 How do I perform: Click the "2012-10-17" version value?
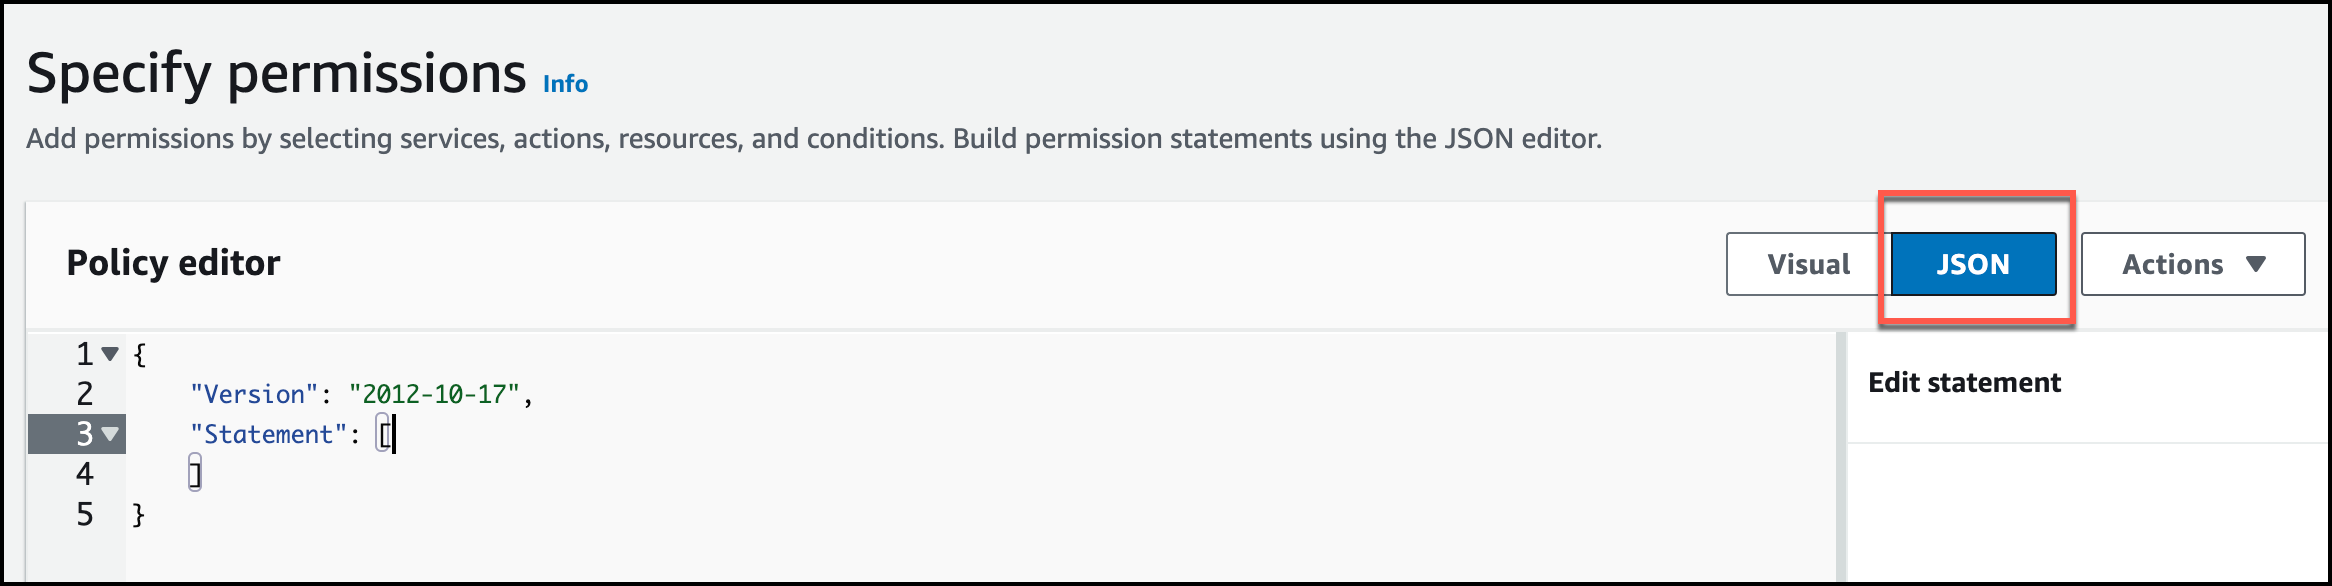tap(434, 394)
